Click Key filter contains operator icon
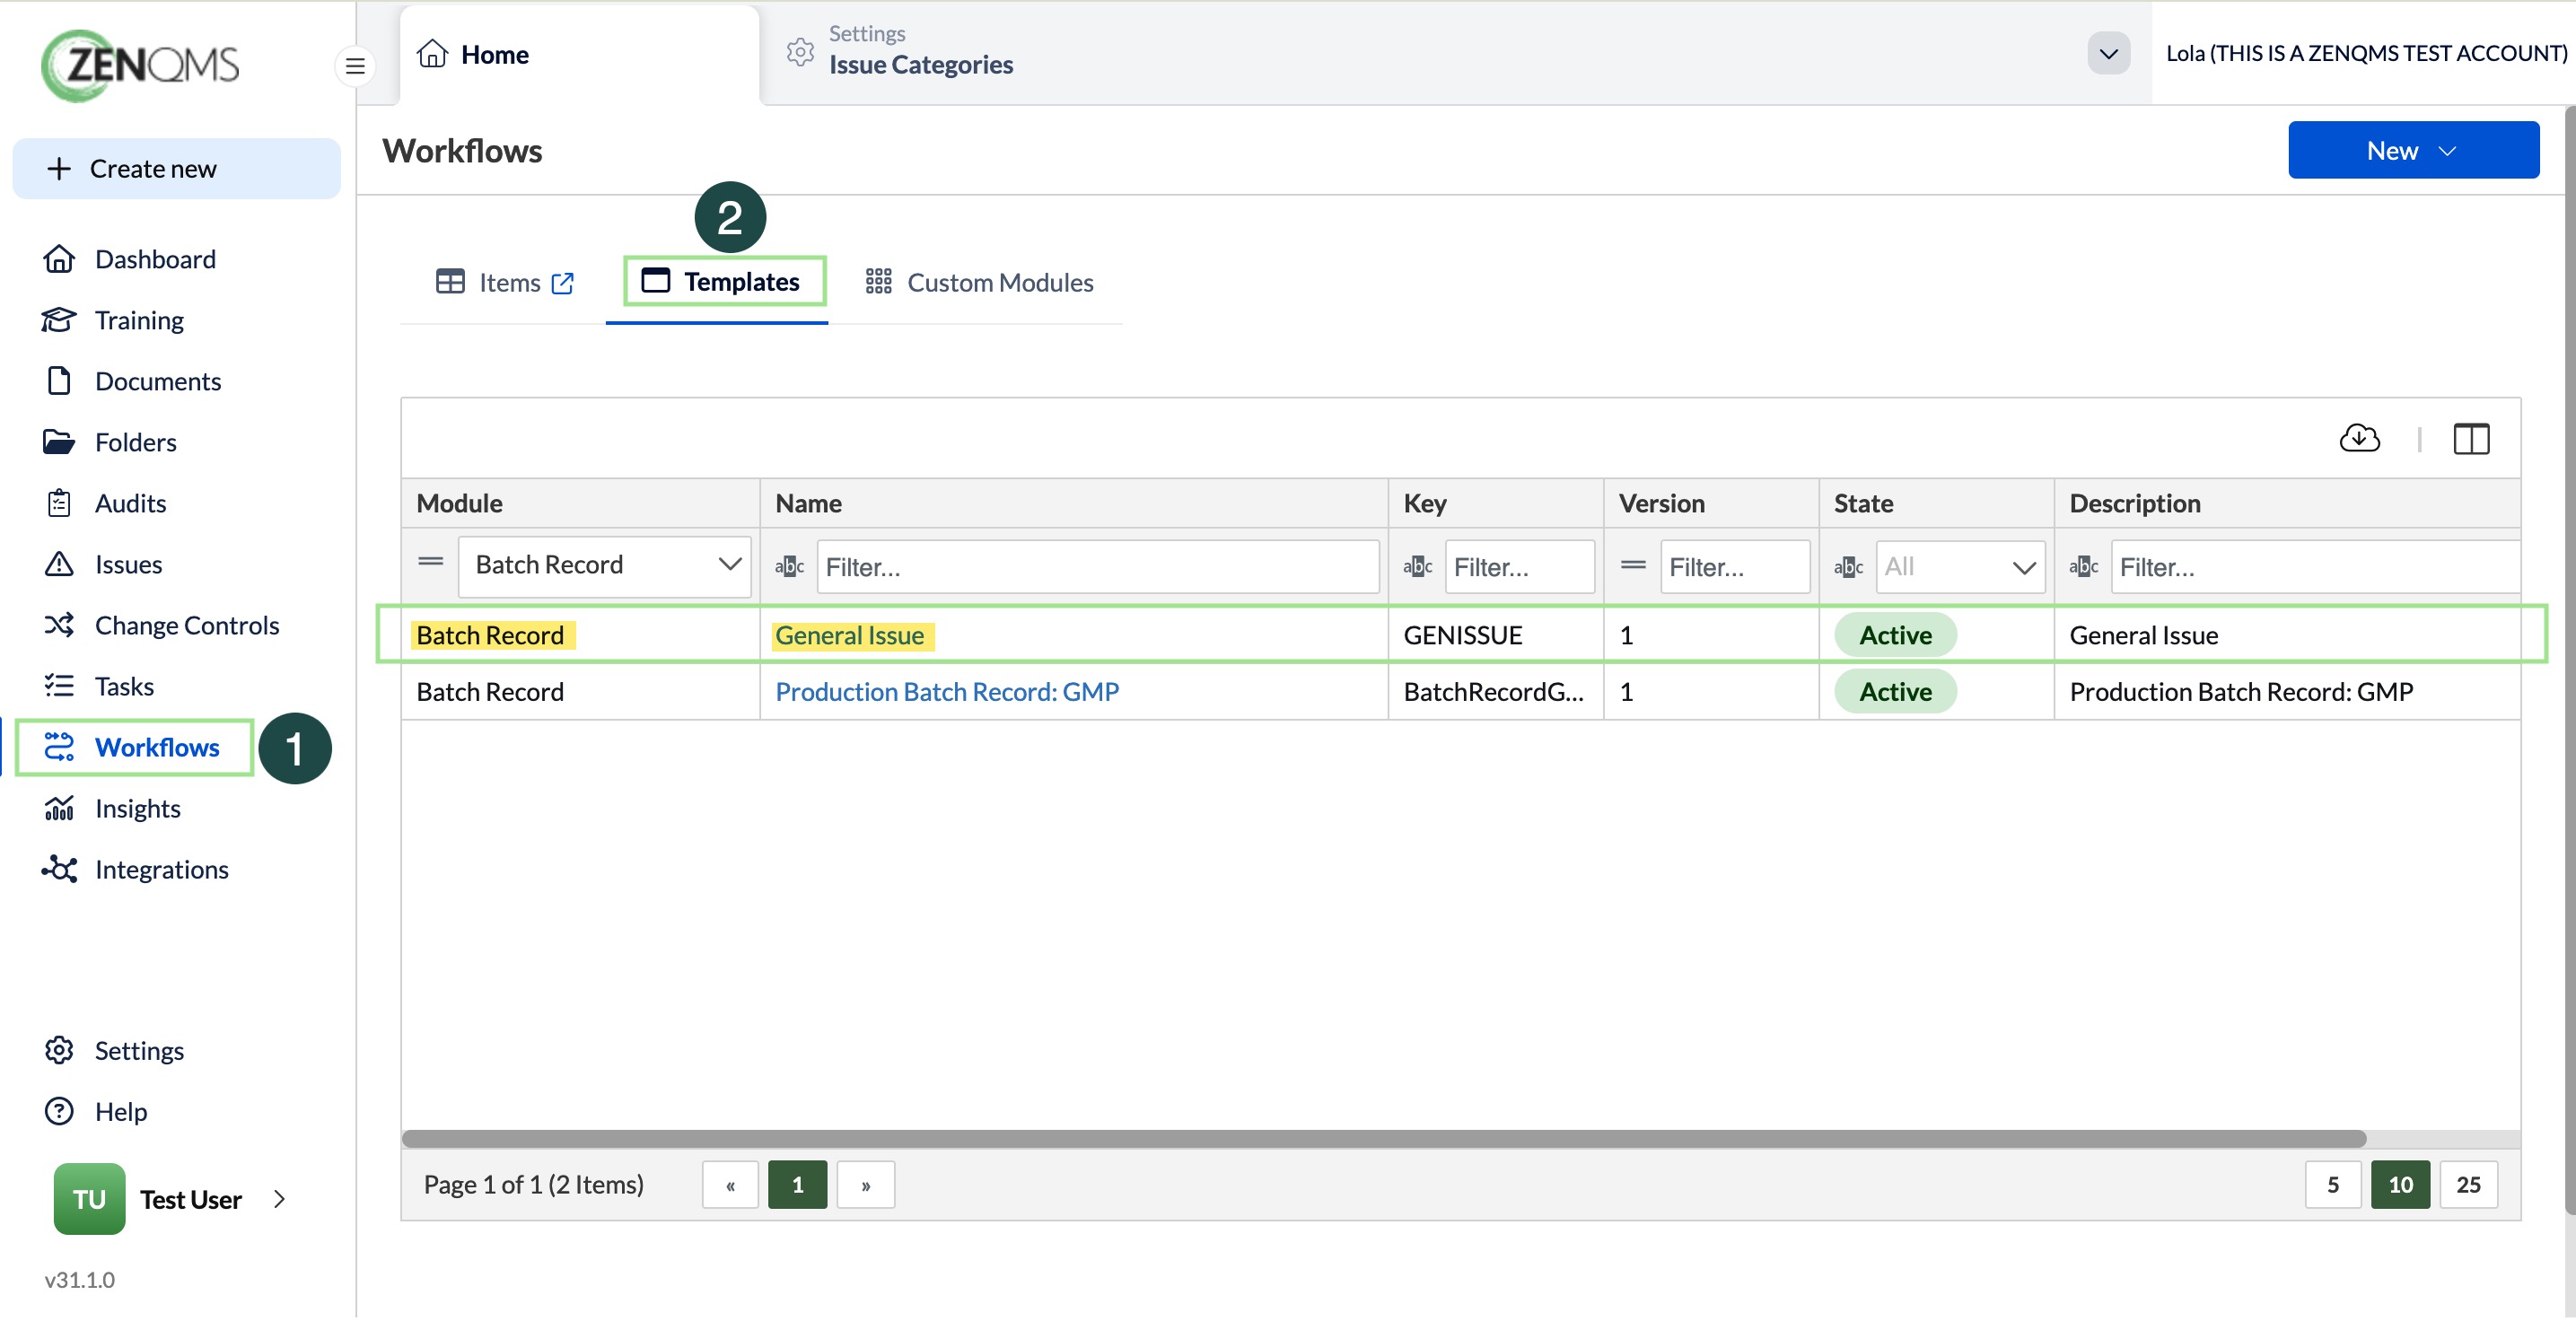The width and height of the screenshot is (2576, 1330). coord(1417,567)
